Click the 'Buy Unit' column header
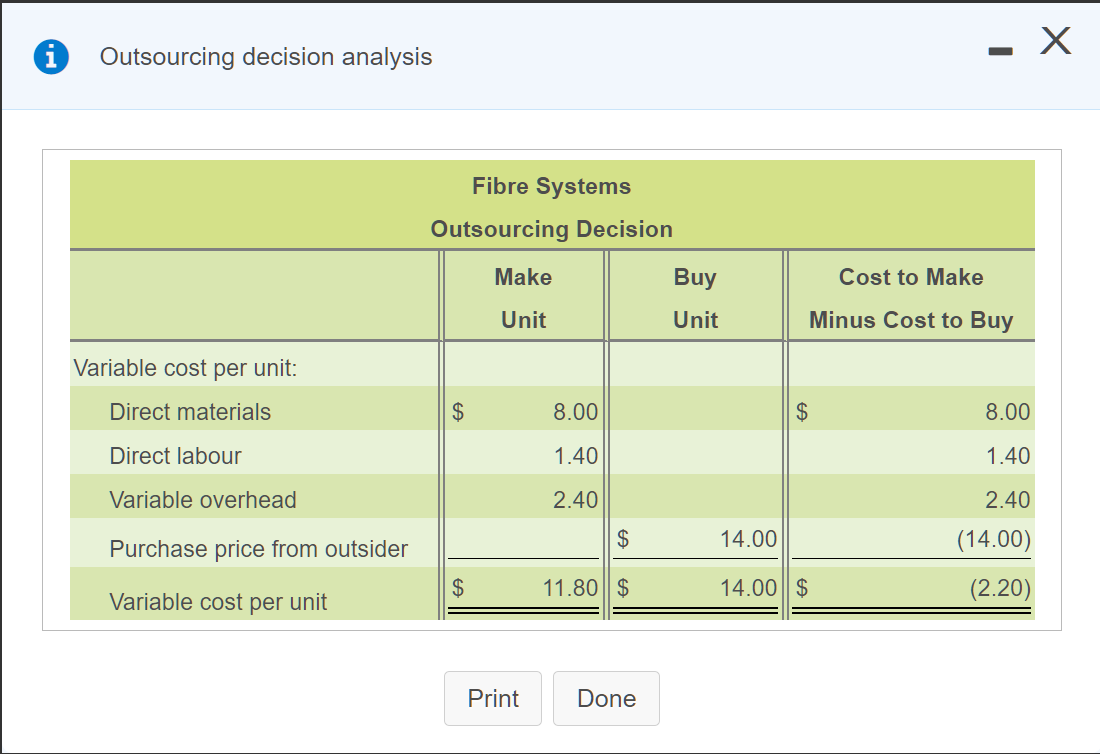 [x=695, y=298]
